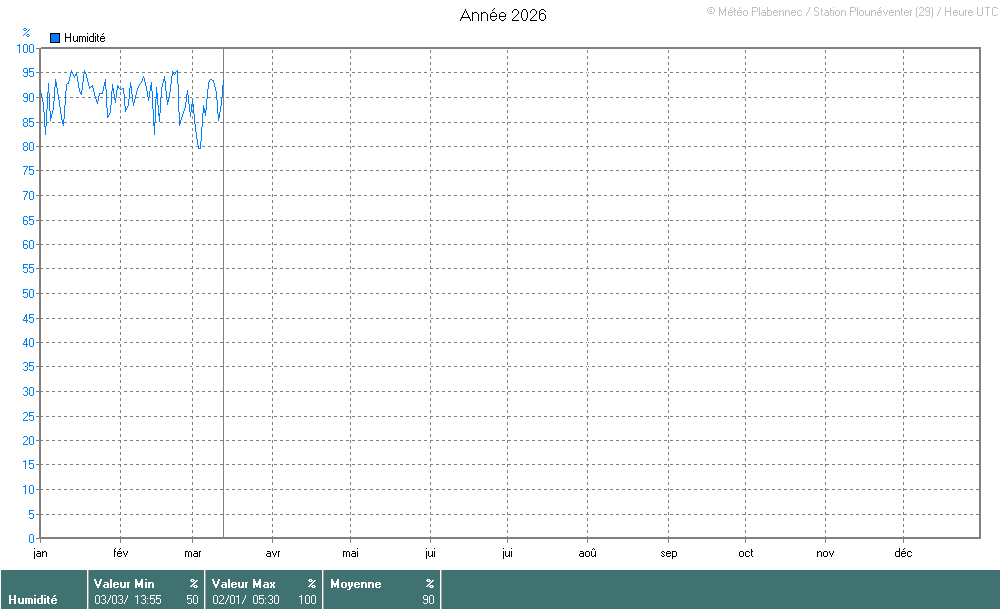Click the blue Humidité legend color square
The image size is (1000, 609).
(x=55, y=38)
